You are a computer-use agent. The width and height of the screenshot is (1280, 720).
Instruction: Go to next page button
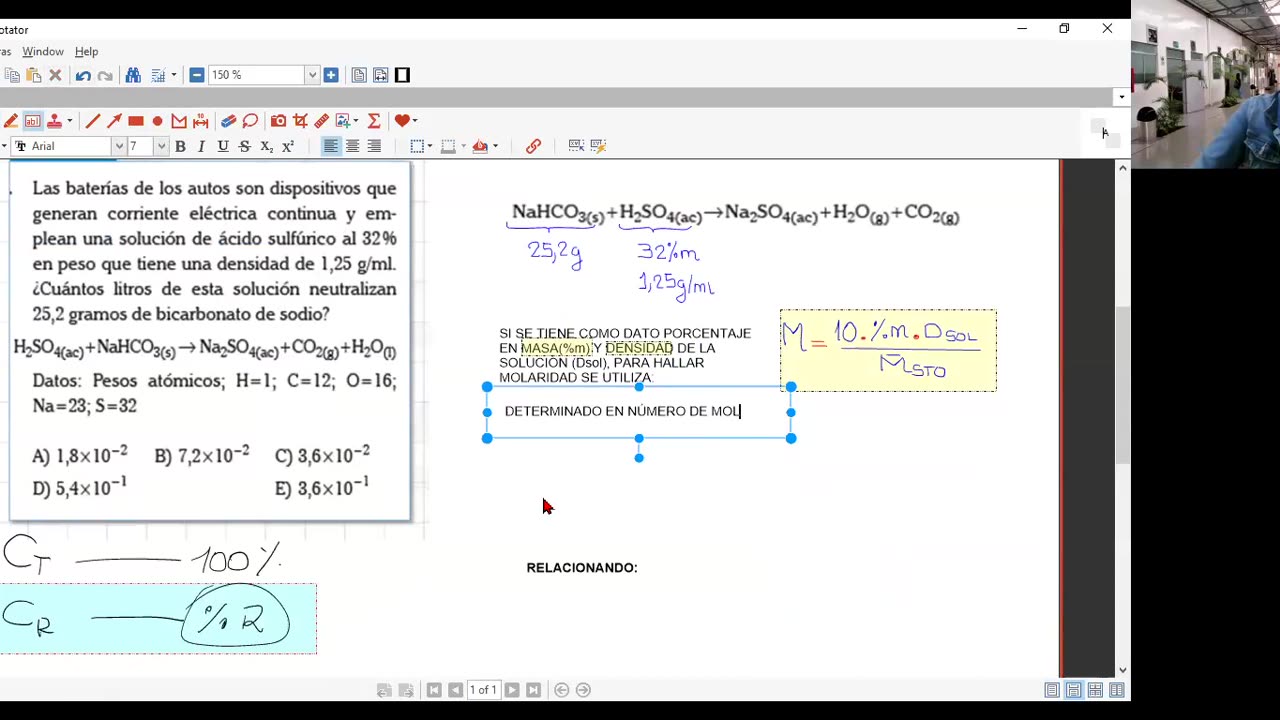511,690
